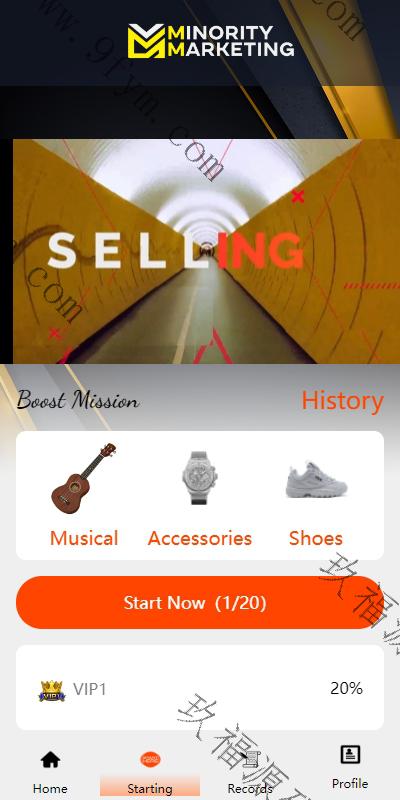This screenshot has height=800, width=400.
Task: Select the ukulele Musical icon
Action: pyautogui.click(x=83, y=478)
